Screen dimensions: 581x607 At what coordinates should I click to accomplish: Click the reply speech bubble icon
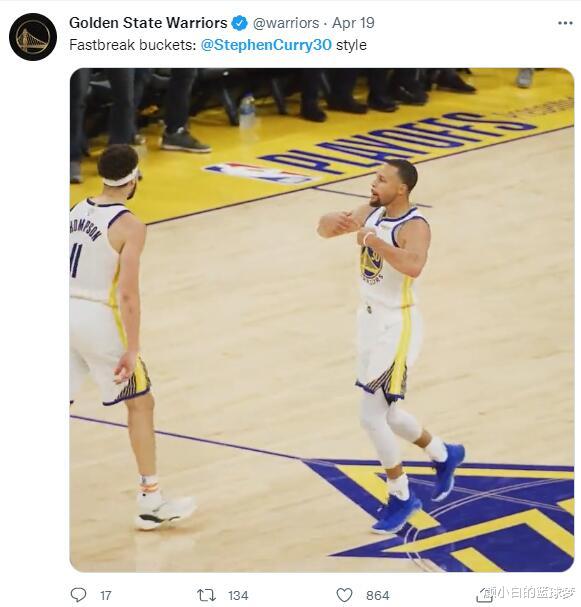pyautogui.click(x=79, y=595)
